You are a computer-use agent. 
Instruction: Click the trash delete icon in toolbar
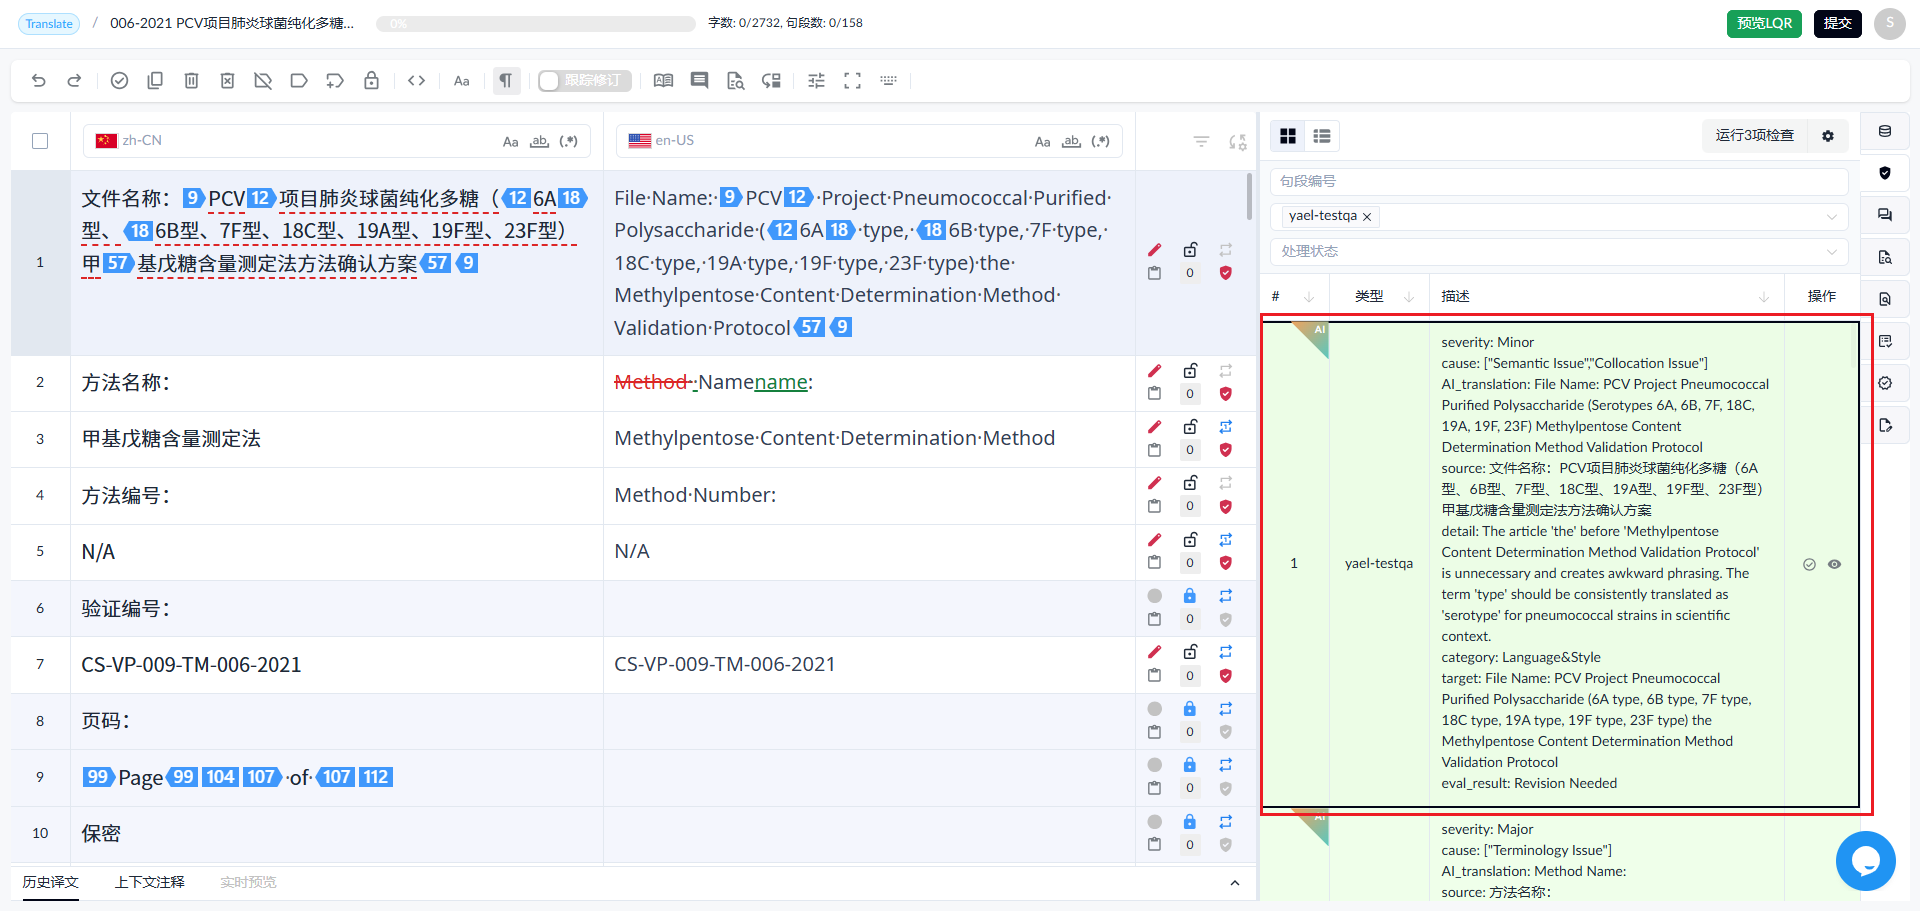coord(191,81)
